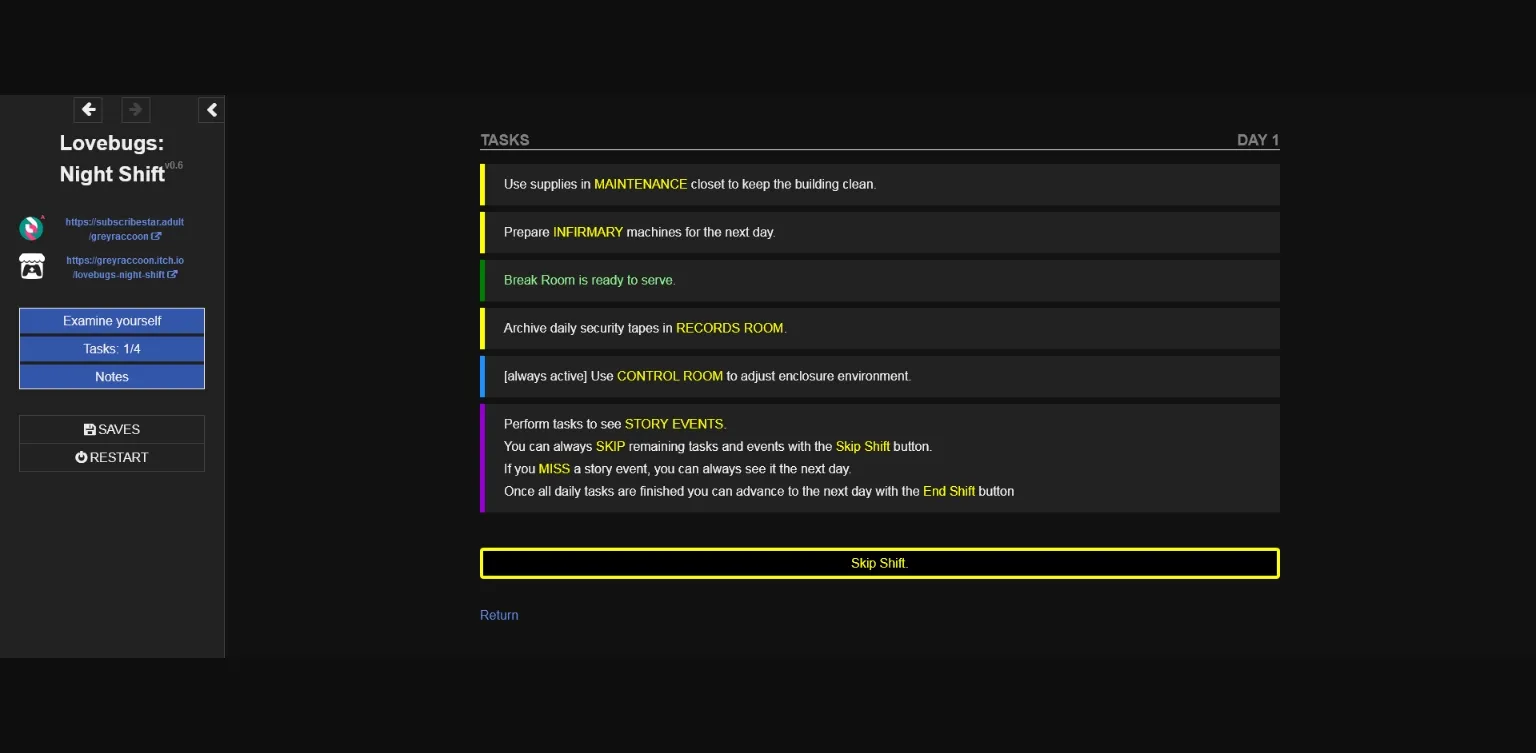Click the floppy disk icon on SAVES
Viewport: 1536px width, 753px height.
89,428
